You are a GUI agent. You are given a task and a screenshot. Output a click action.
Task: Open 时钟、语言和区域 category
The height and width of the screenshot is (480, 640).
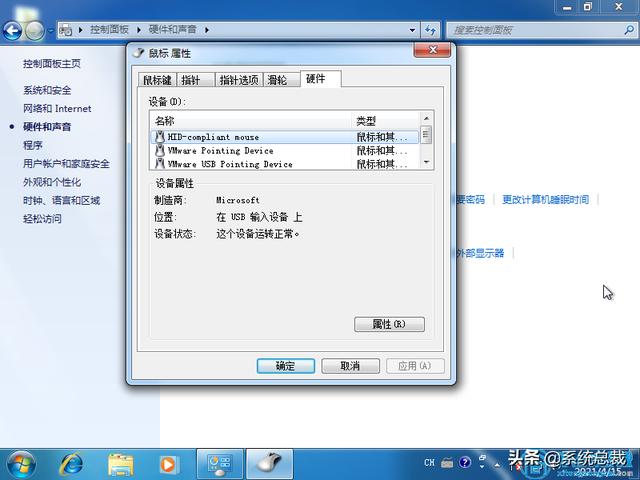61,200
